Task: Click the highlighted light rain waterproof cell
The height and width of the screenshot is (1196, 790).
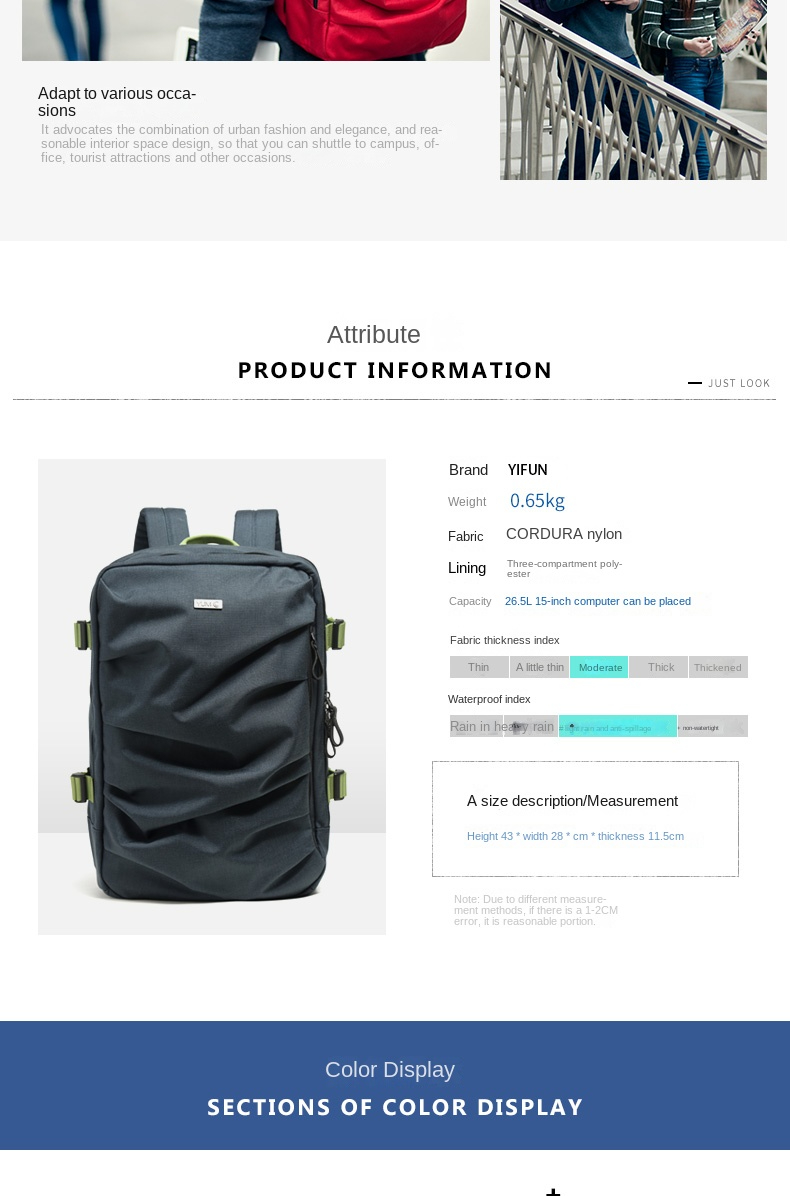Action: [618, 726]
